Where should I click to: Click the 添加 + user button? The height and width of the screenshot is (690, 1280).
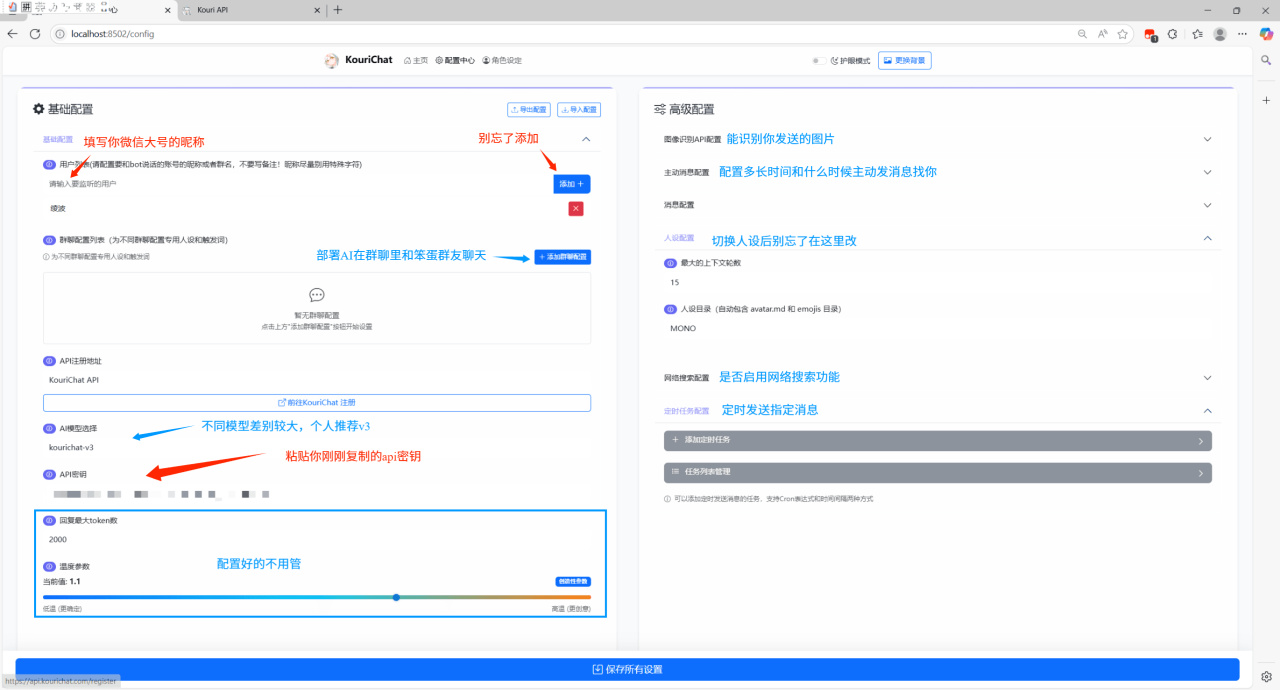pyautogui.click(x=572, y=184)
